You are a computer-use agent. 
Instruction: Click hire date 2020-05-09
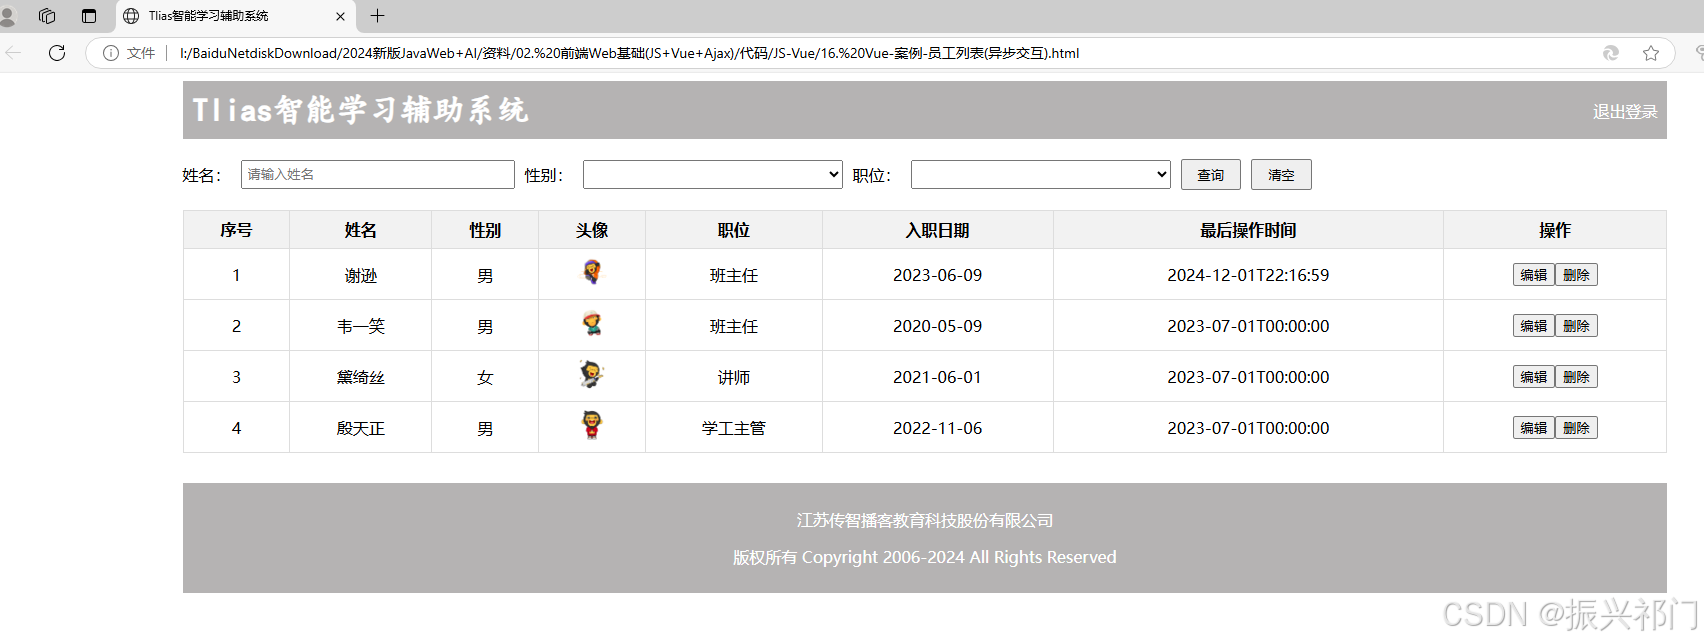pyautogui.click(x=938, y=326)
